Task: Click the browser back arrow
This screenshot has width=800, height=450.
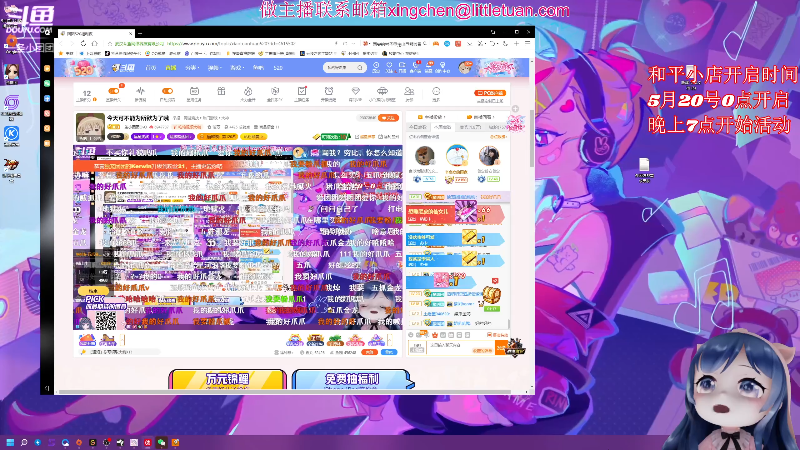Action: [62, 44]
